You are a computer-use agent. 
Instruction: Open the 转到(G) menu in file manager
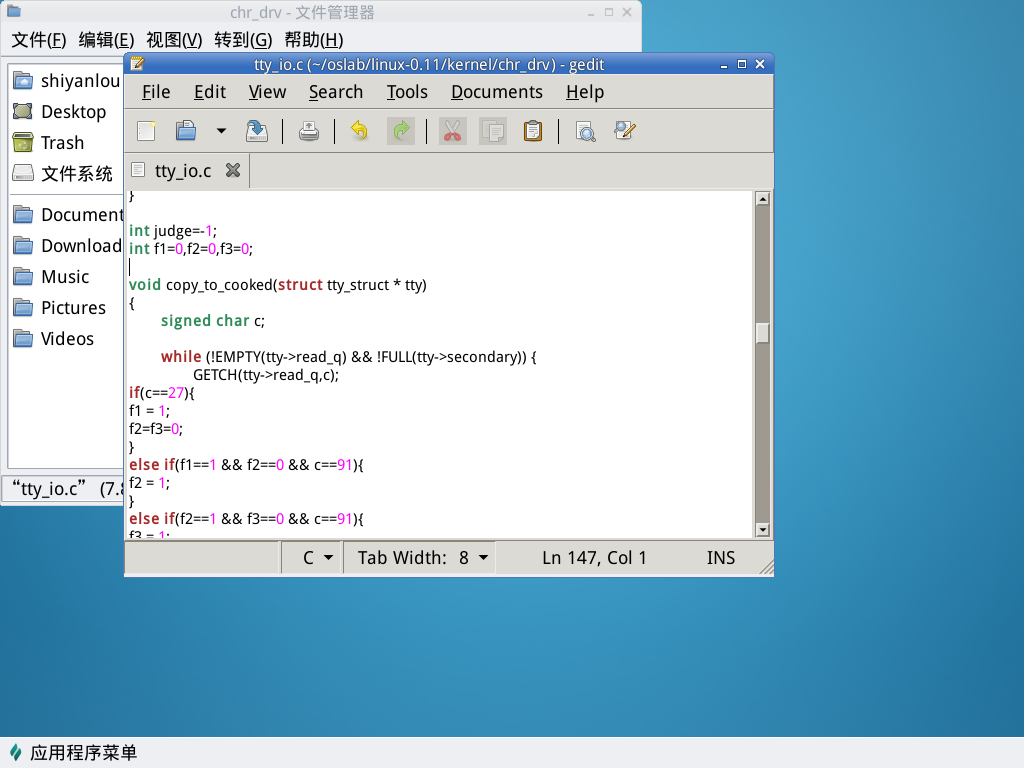(x=242, y=40)
